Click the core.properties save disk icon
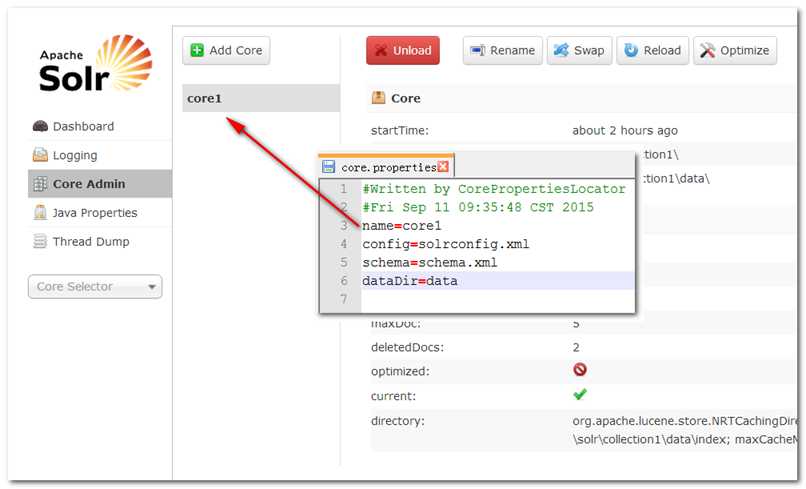Viewport: 806px width, 489px height. coord(328,167)
